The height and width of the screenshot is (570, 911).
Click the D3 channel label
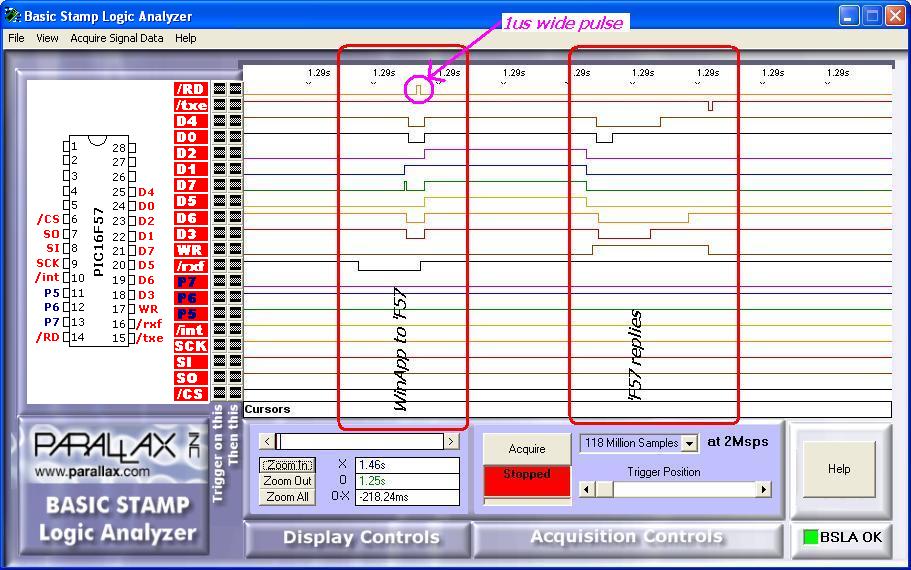click(191, 234)
